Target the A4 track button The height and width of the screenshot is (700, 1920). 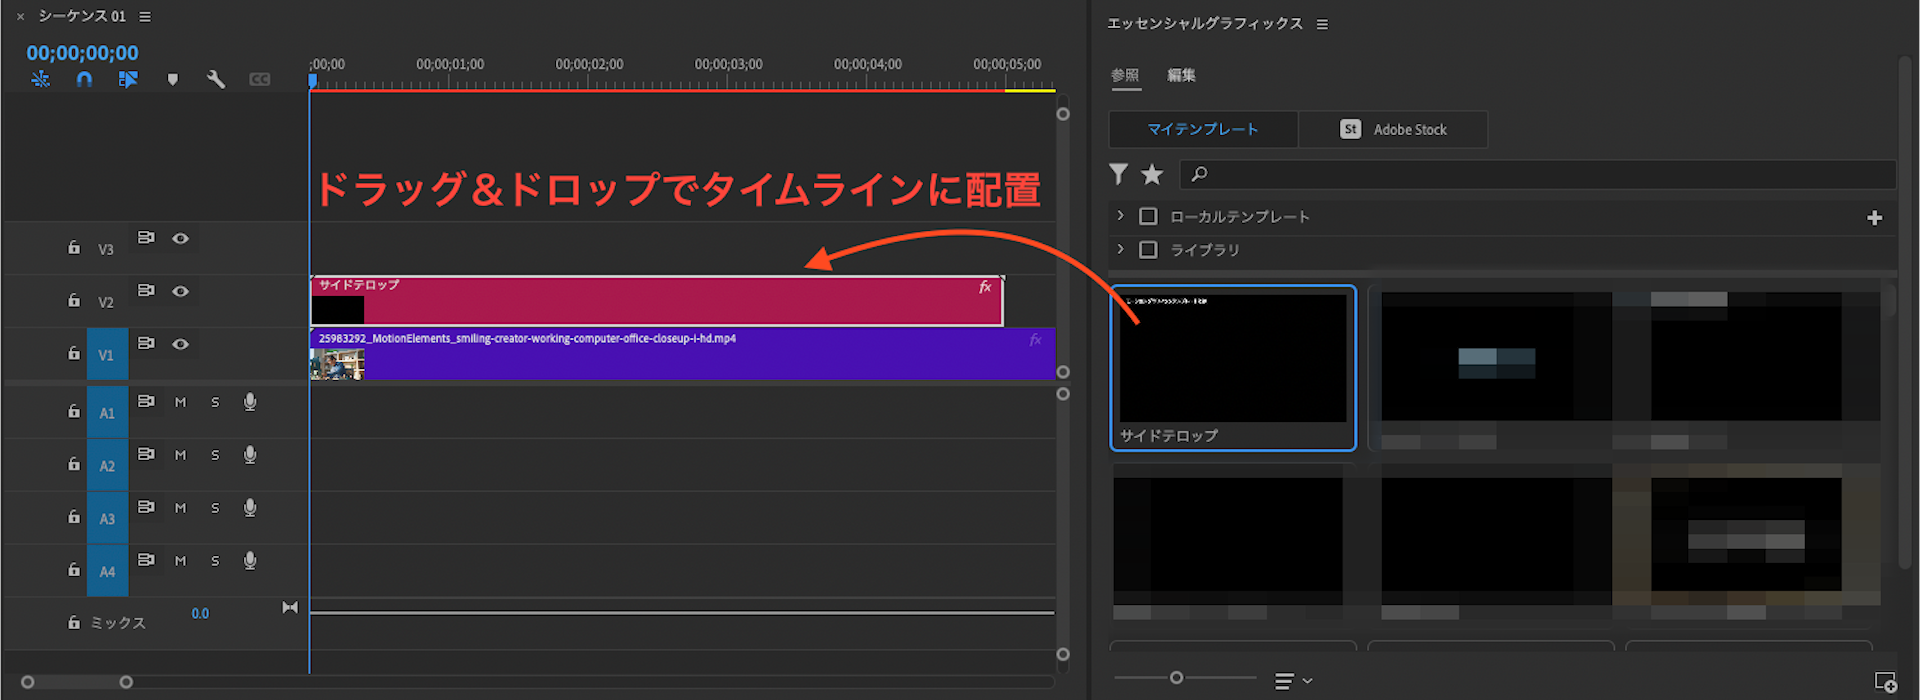click(x=107, y=571)
